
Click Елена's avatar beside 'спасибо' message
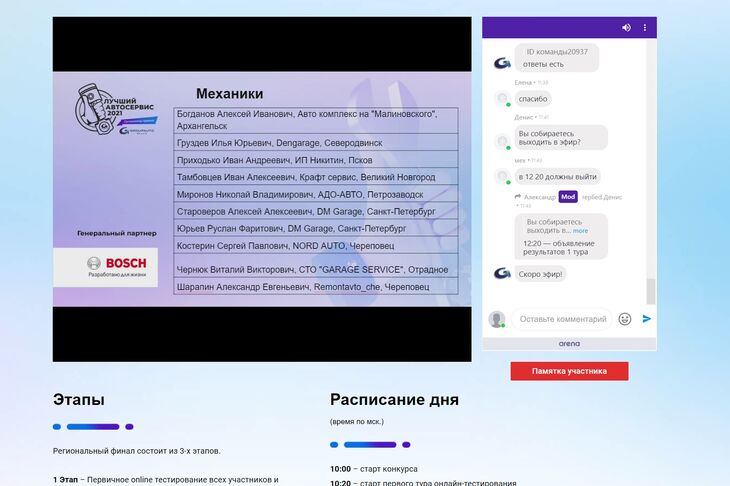502,99
